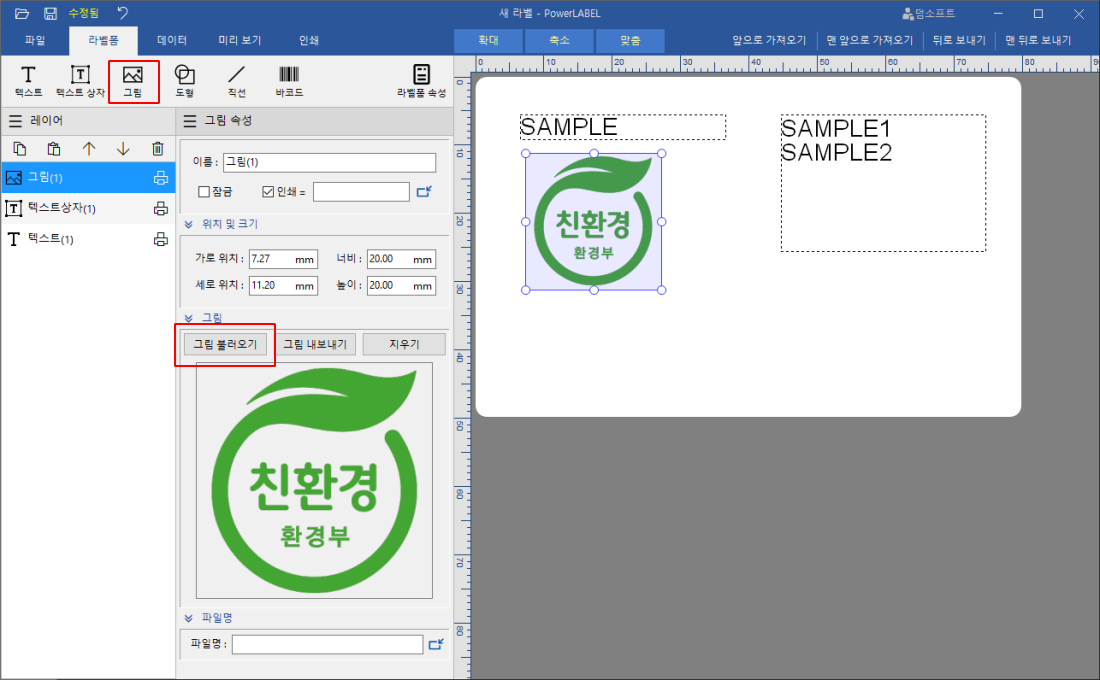
Task: Collapse the 파일명 section
Action: click(189, 617)
